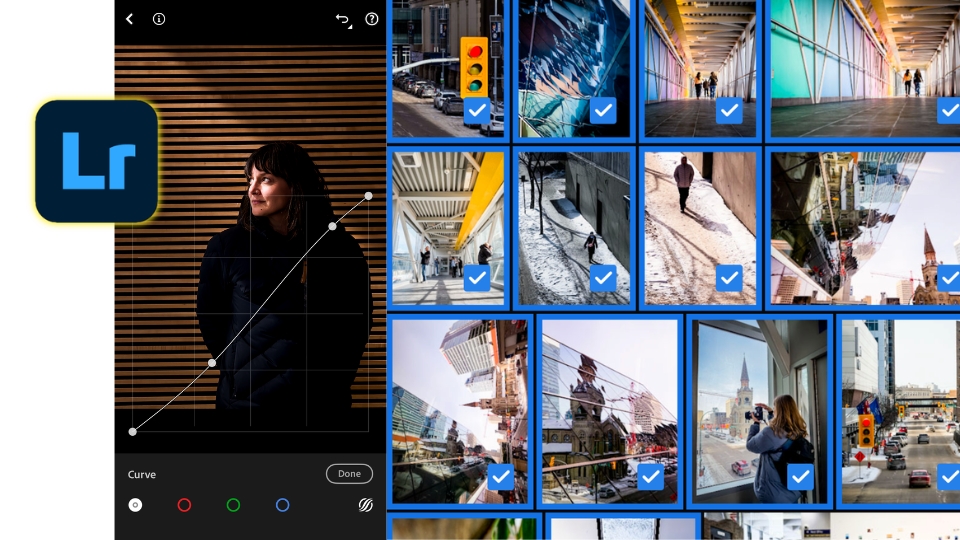The width and height of the screenshot is (960, 540).
Task: Click the Lightroom Lr app logo
Action: tap(97, 161)
